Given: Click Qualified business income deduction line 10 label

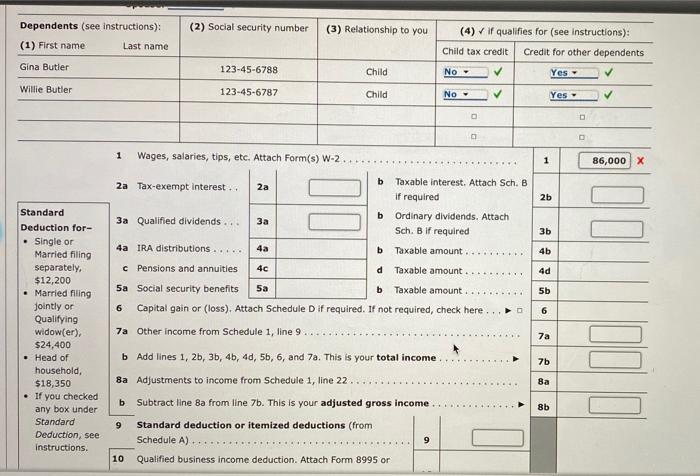Looking at the screenshot, I should [x=263, y=459].
